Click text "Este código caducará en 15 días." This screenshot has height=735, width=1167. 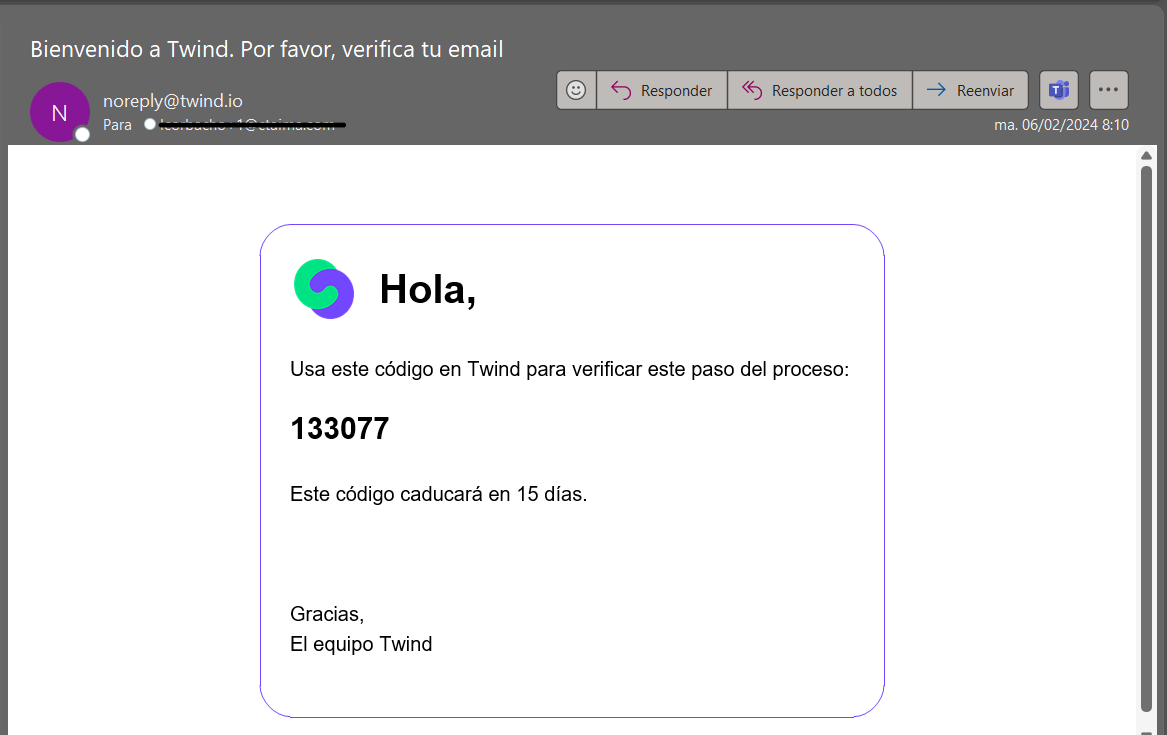pyautogui.click(x=438, y=494)
